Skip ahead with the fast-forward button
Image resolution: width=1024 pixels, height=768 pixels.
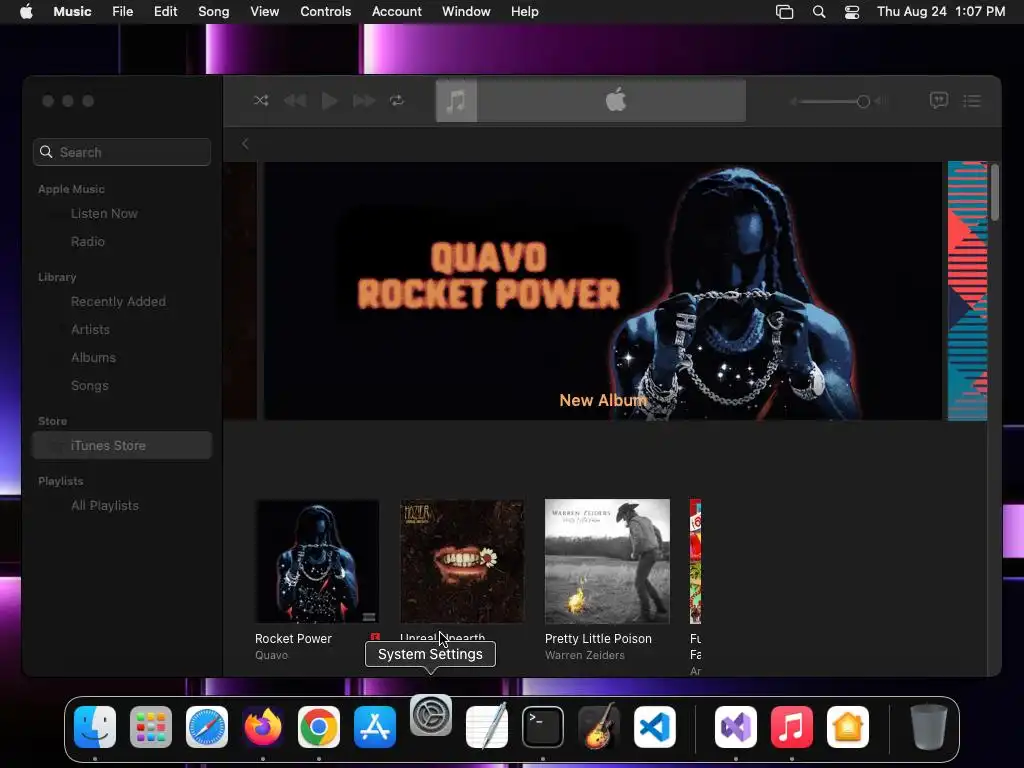364,101
